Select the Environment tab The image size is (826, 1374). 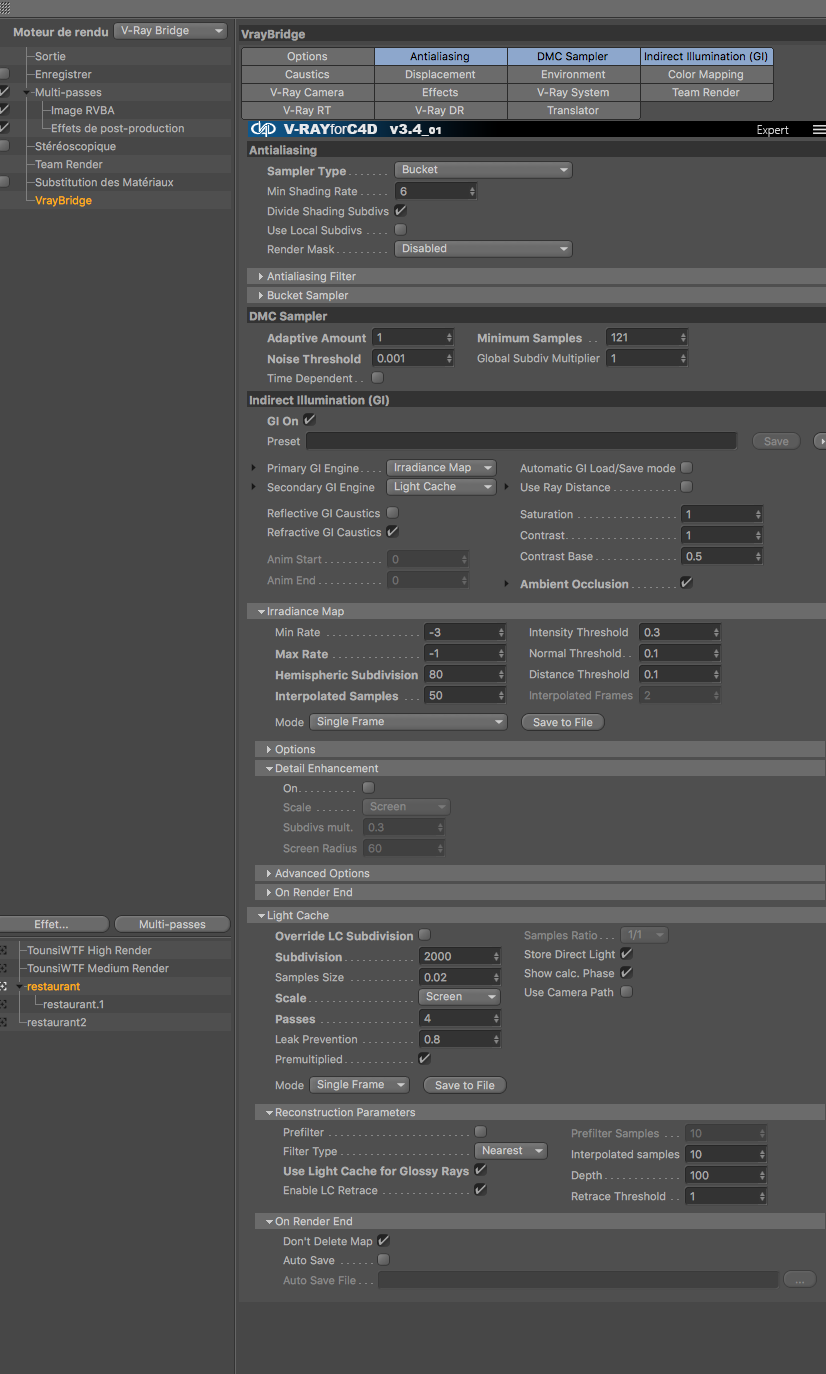pos(573,75)
